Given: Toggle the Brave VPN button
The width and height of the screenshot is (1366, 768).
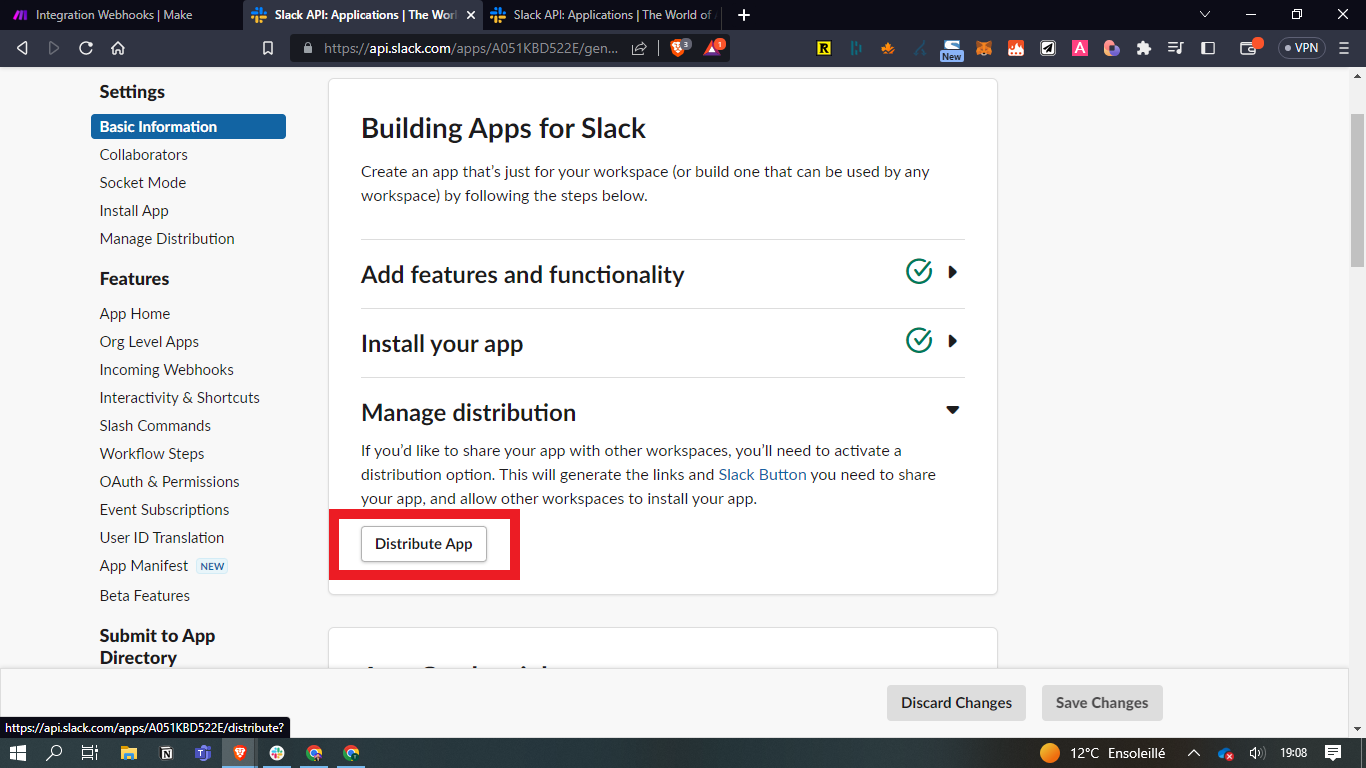Looking at the screenshot, I should [x=1300, y=48].
